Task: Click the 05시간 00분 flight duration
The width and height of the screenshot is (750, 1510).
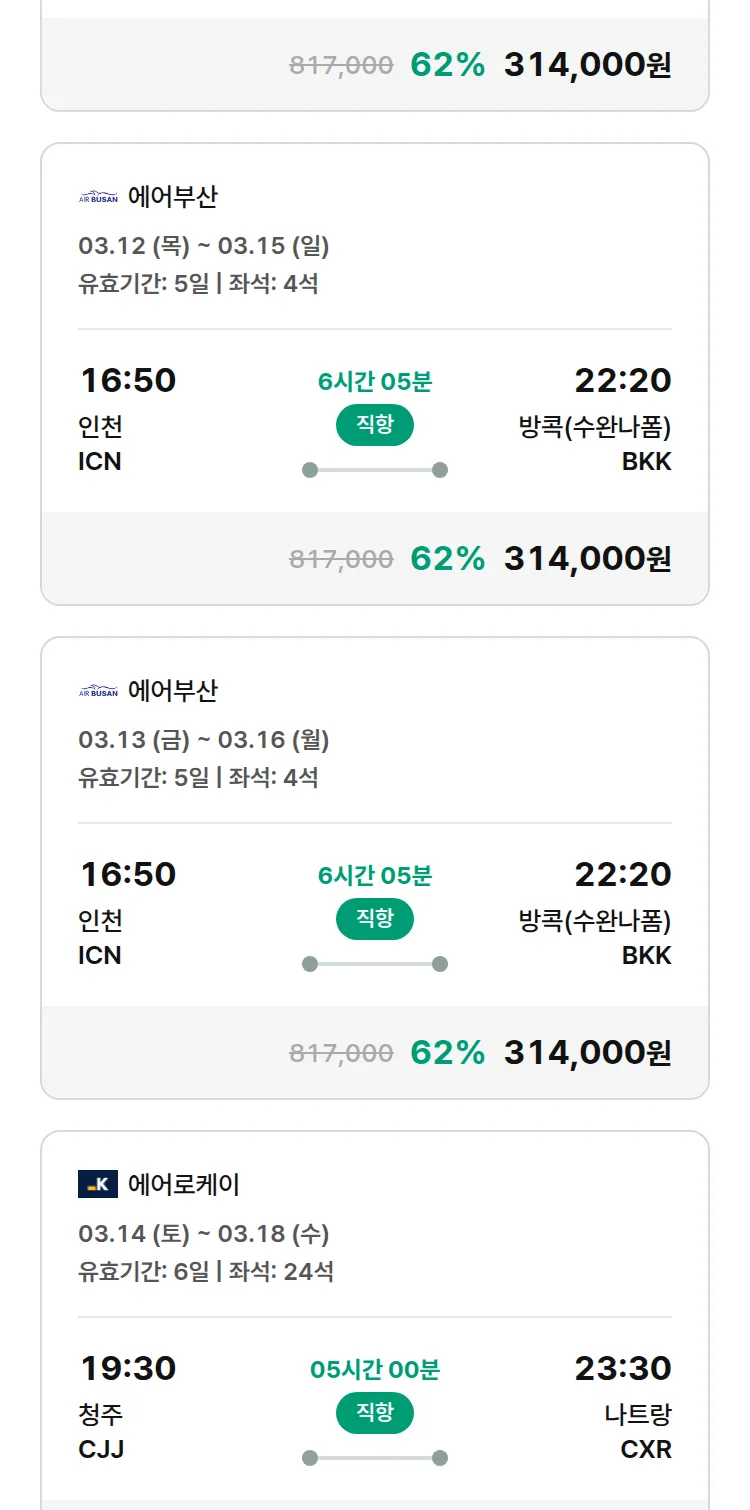Action: click(375, 1370)
